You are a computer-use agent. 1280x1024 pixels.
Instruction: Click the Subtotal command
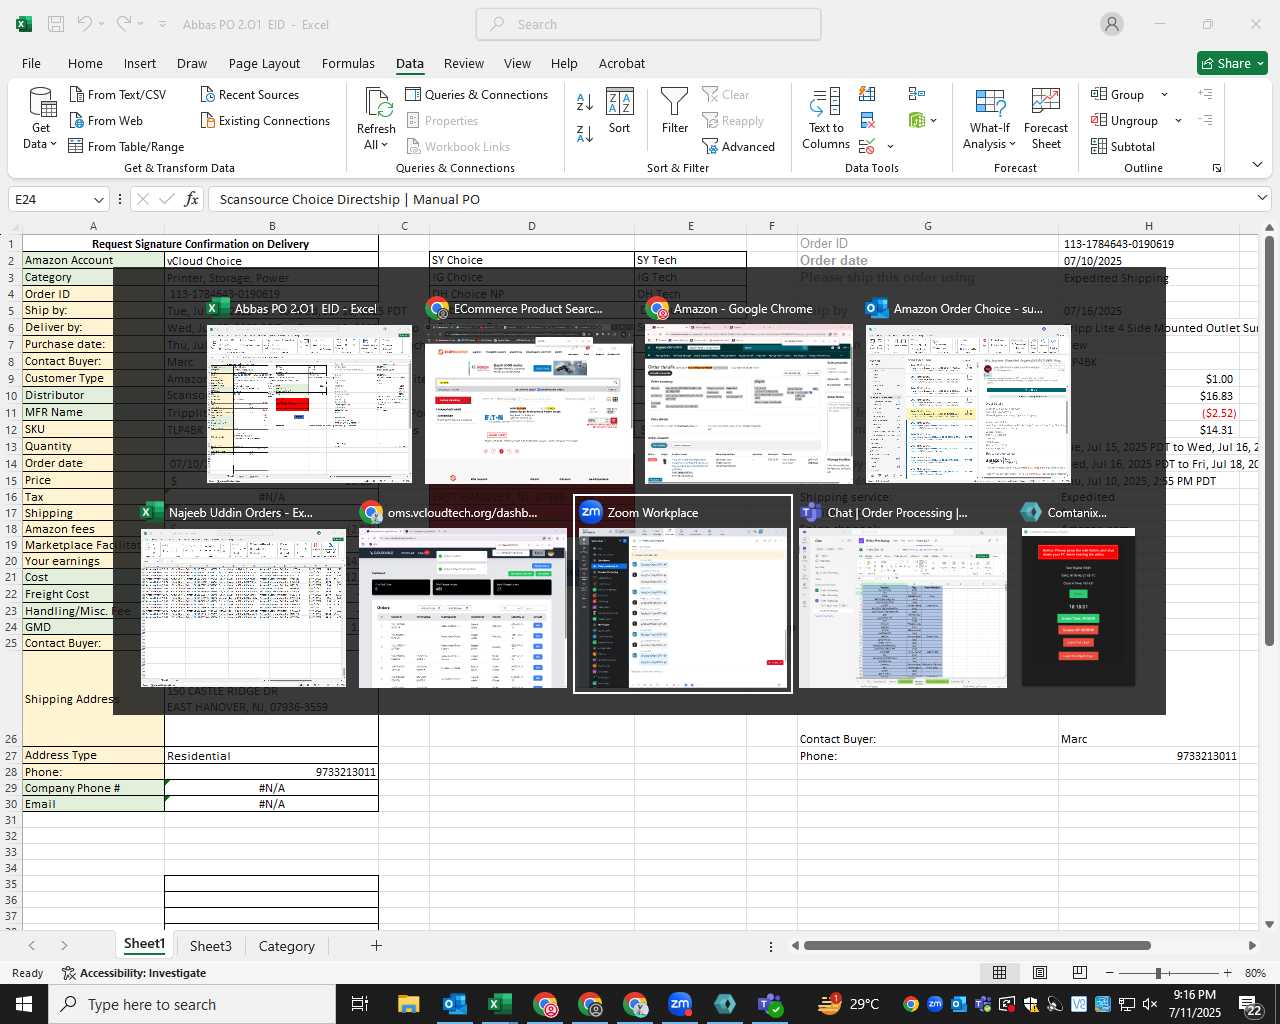click(1122, 146)
